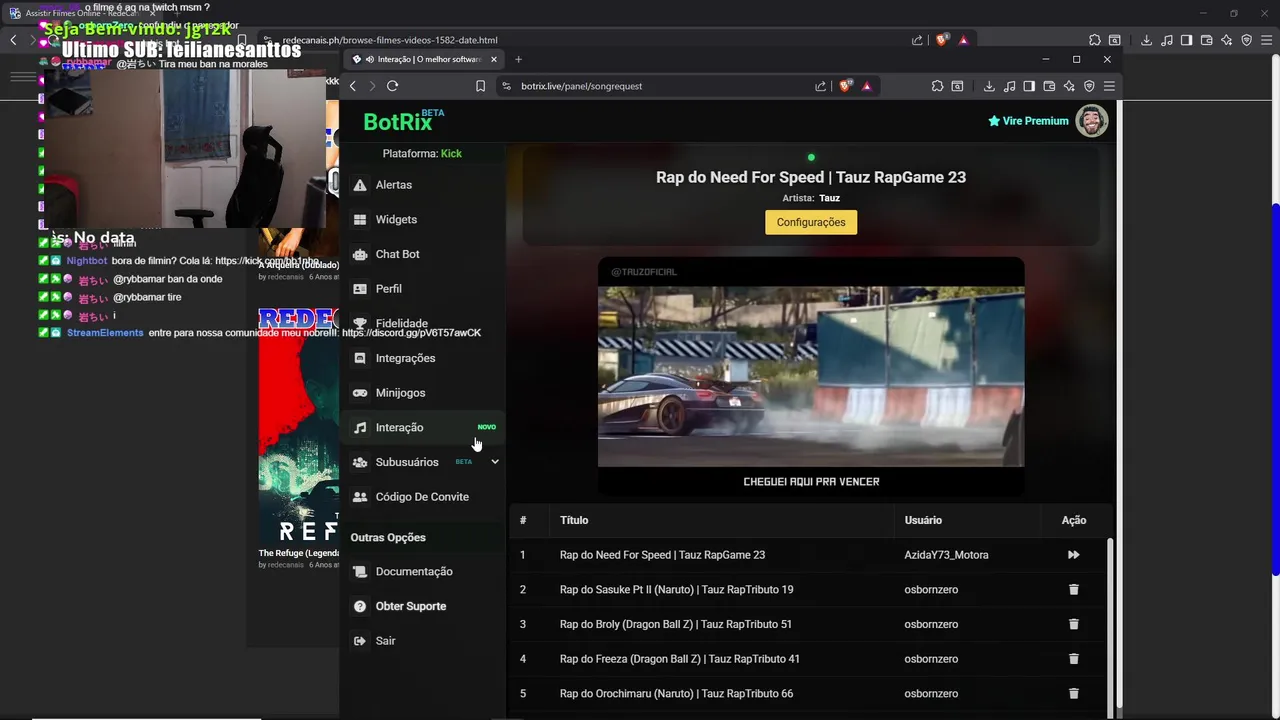Bookmark the botrix.live songrequest page
1280x720 pixels.
click(480, 86)
